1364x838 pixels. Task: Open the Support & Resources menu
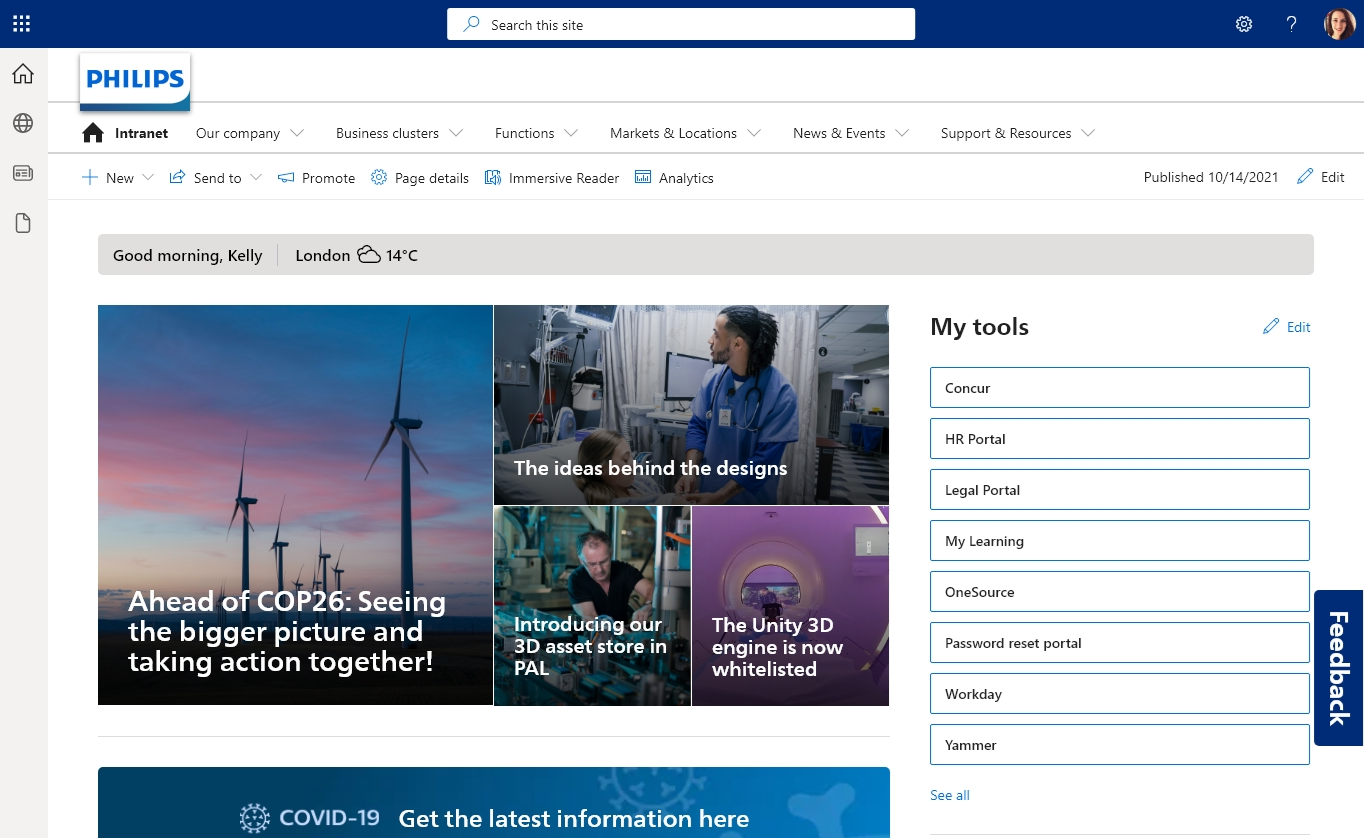pos(1006,133)
